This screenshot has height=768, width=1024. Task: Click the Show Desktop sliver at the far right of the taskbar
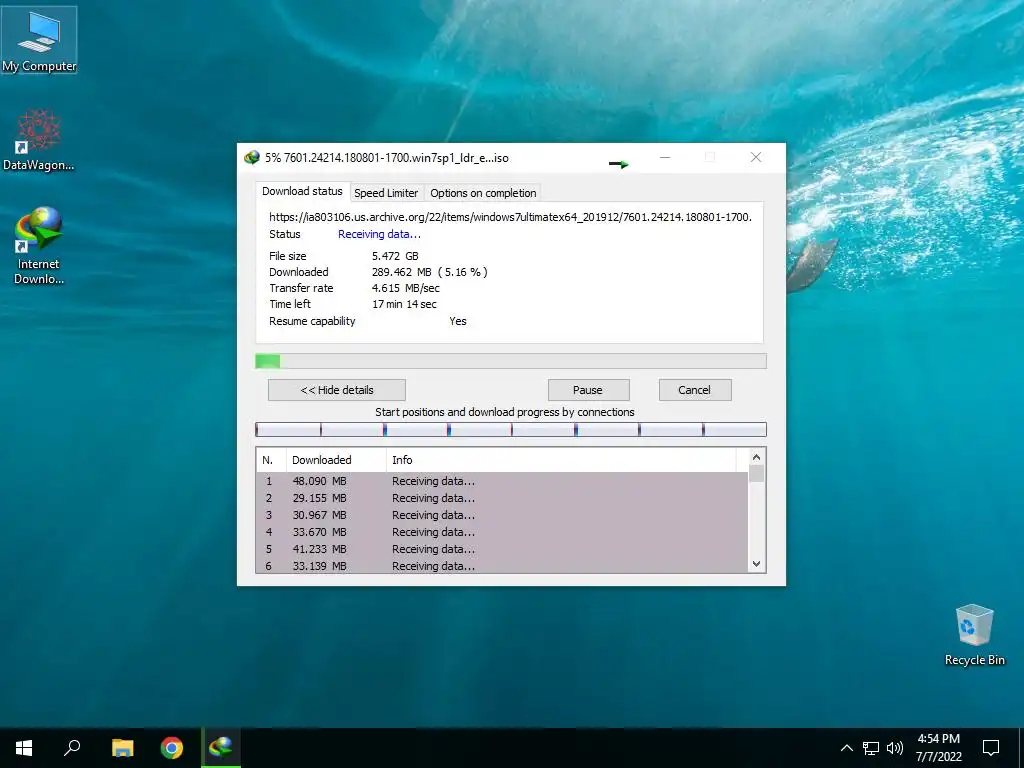point(1021,748)
